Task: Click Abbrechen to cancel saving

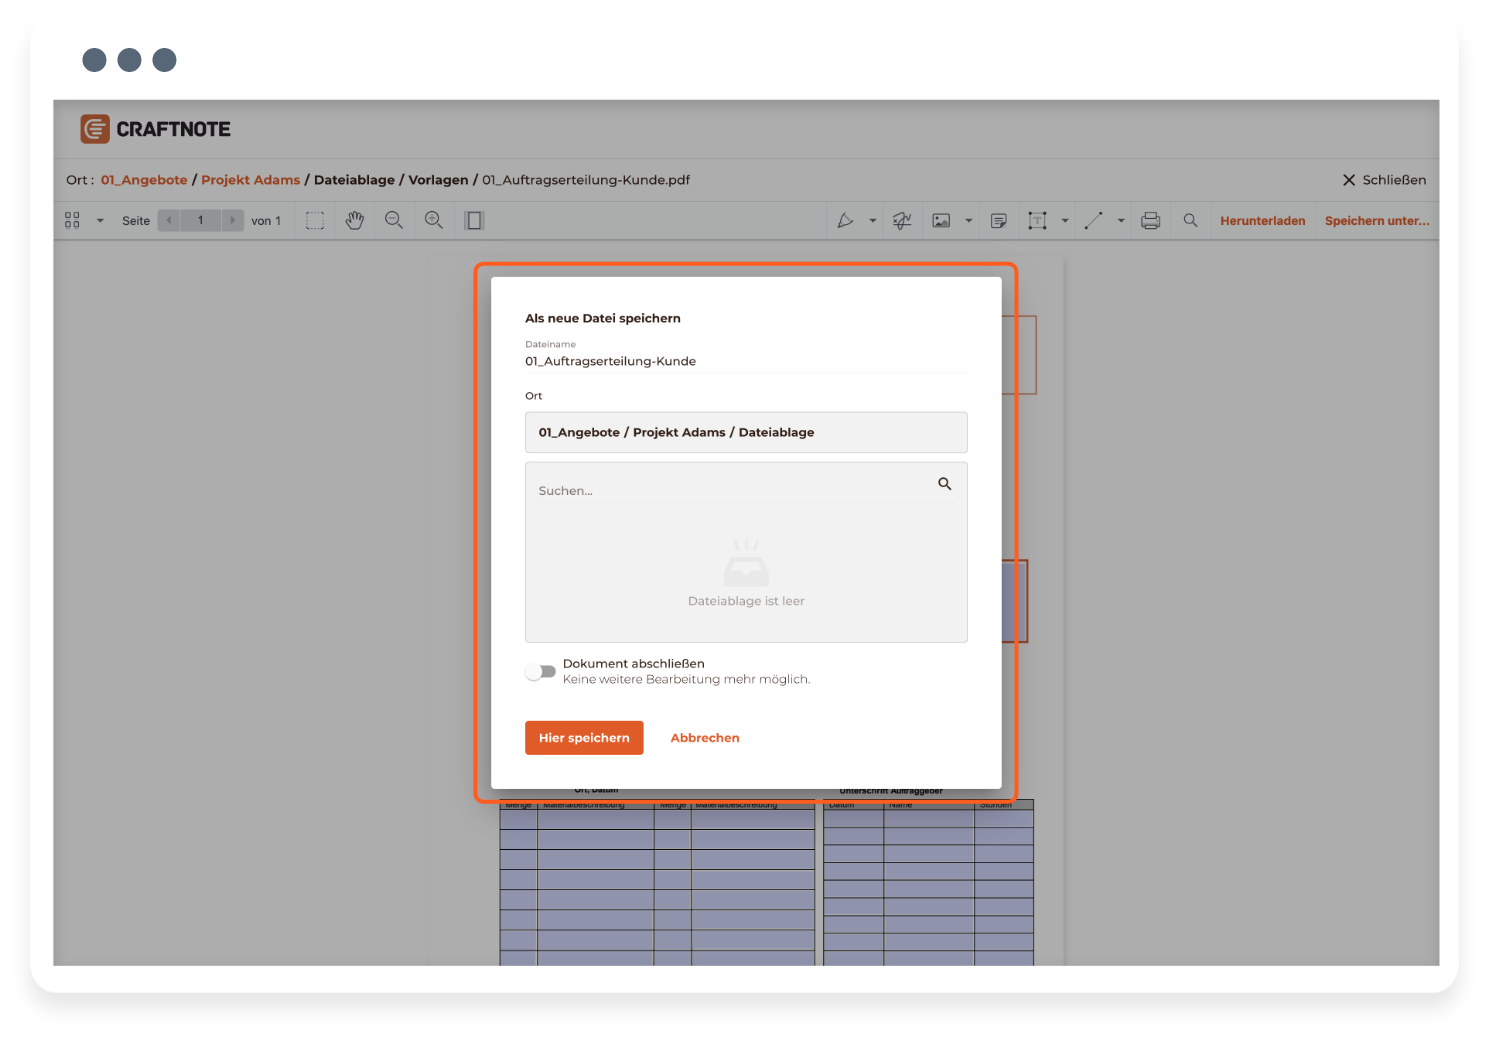Action: coord(705,738)
